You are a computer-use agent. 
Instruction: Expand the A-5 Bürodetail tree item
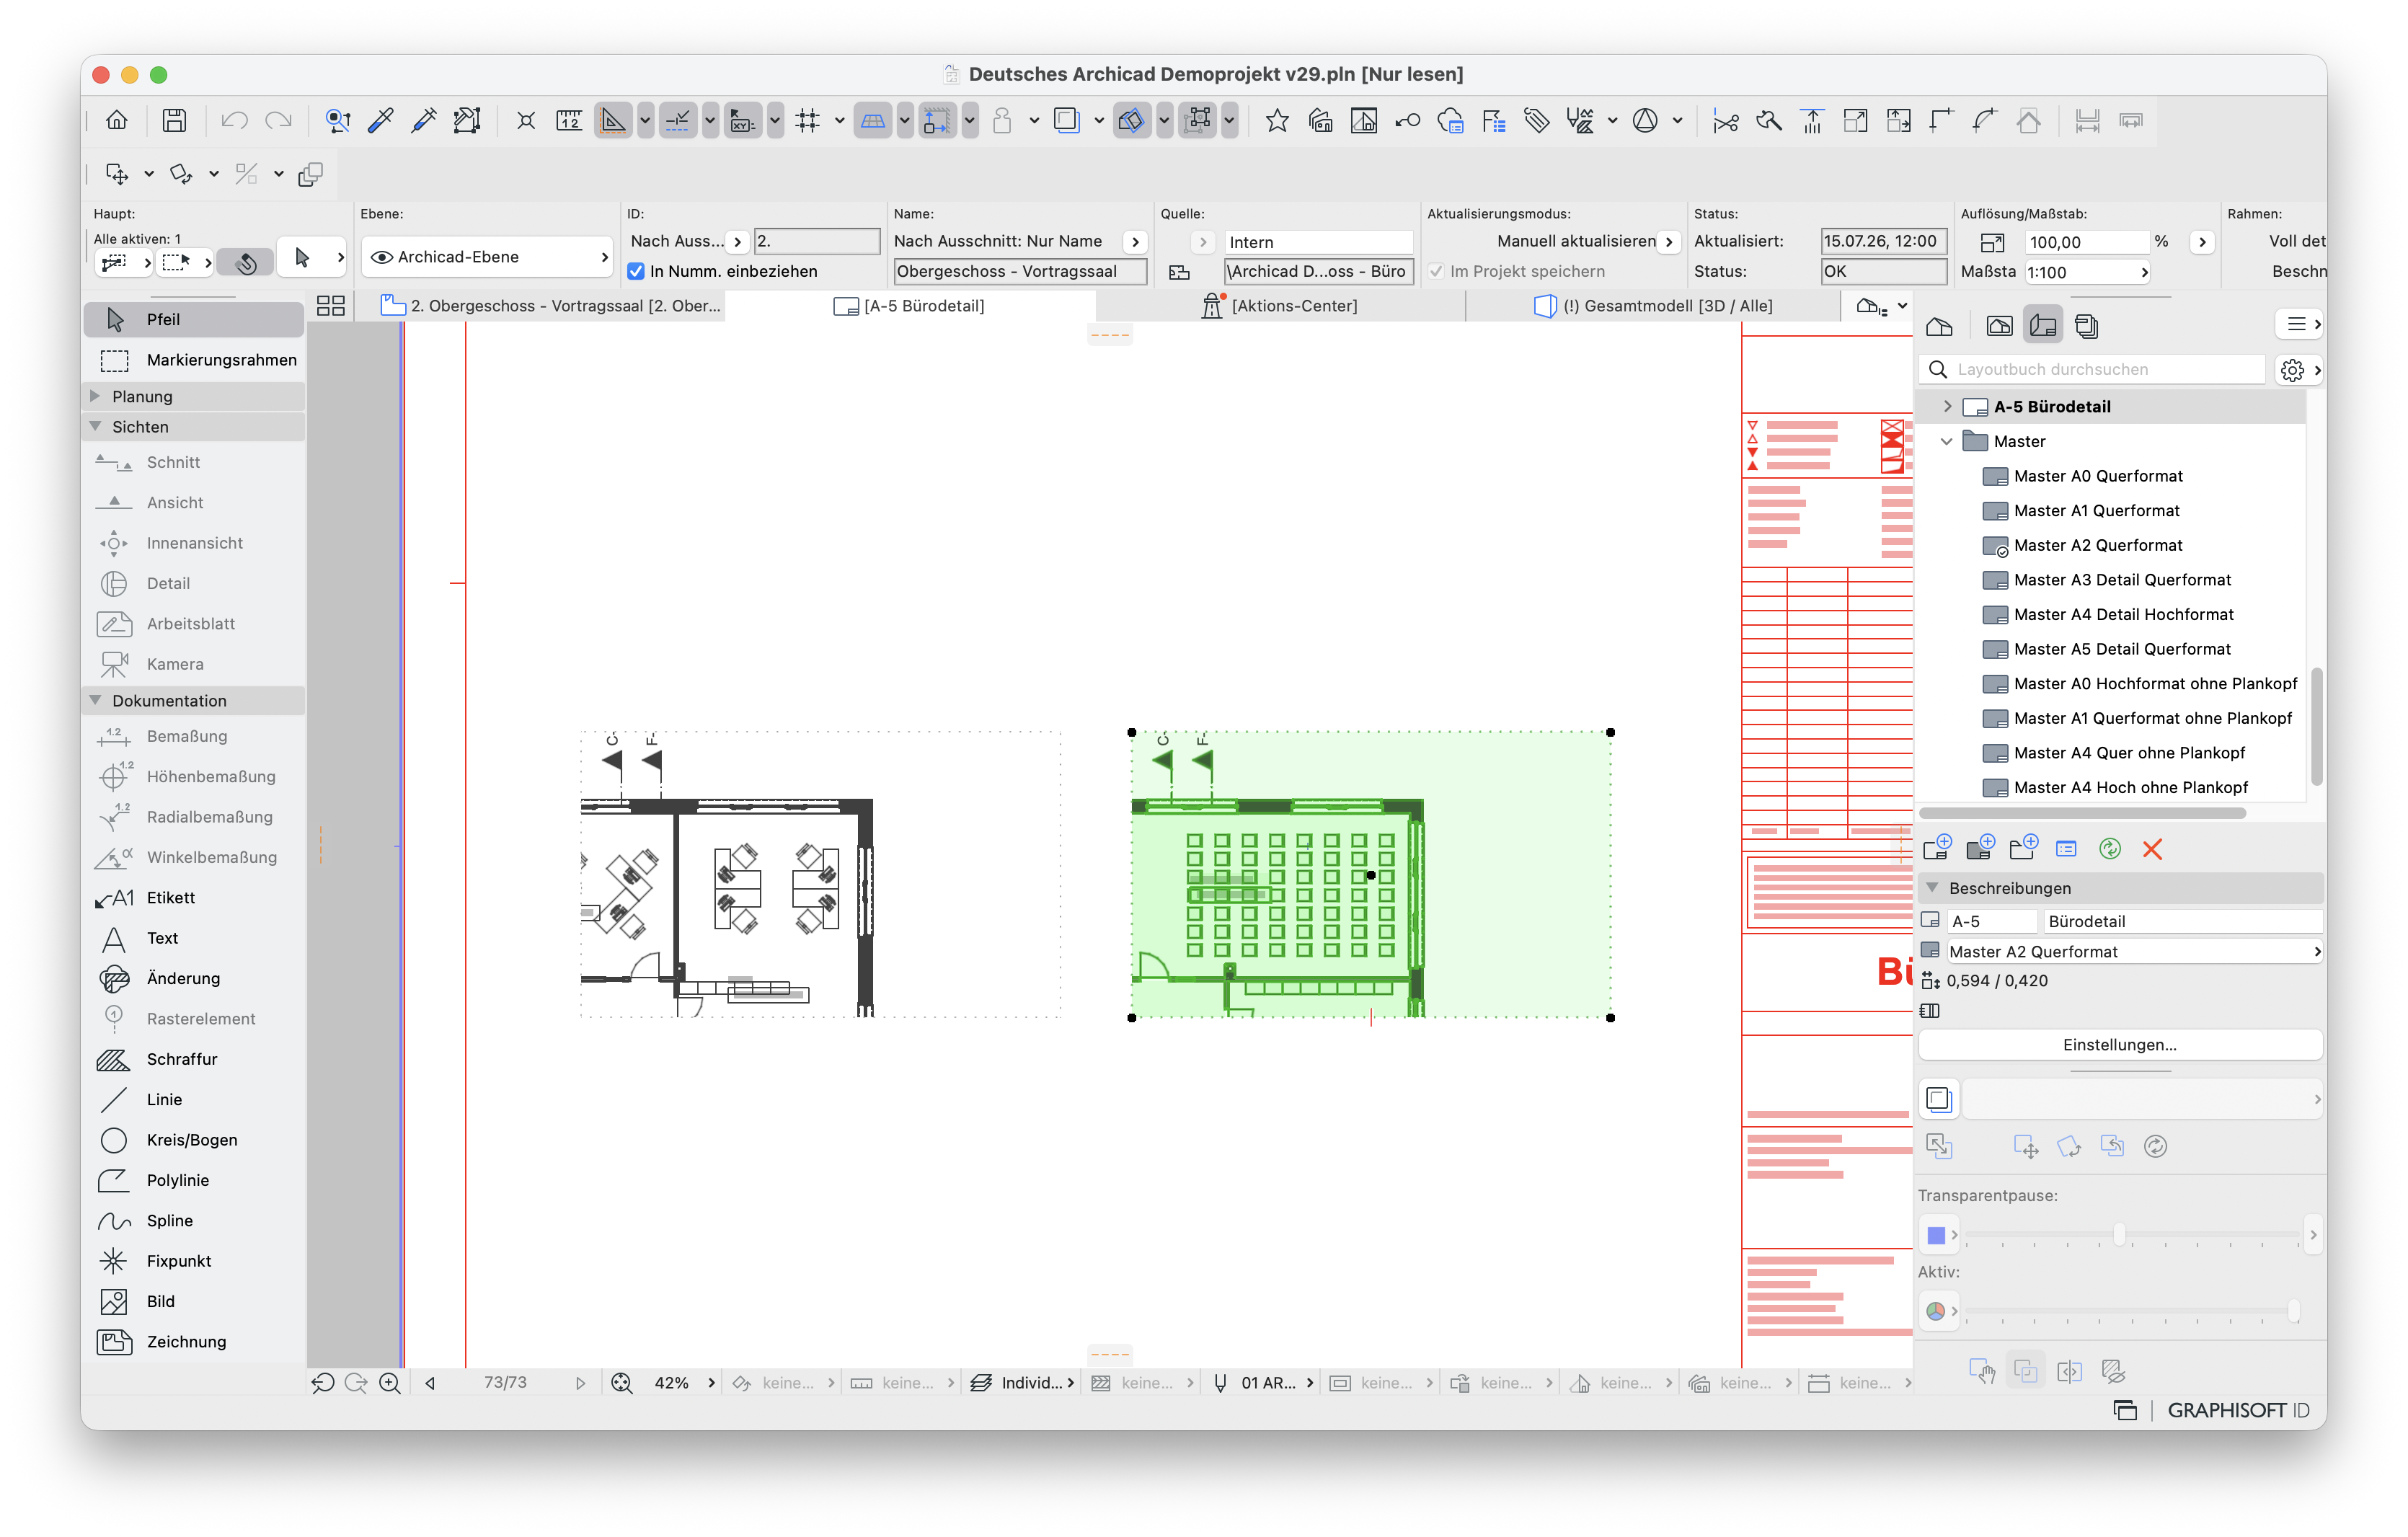[1947, 406]
